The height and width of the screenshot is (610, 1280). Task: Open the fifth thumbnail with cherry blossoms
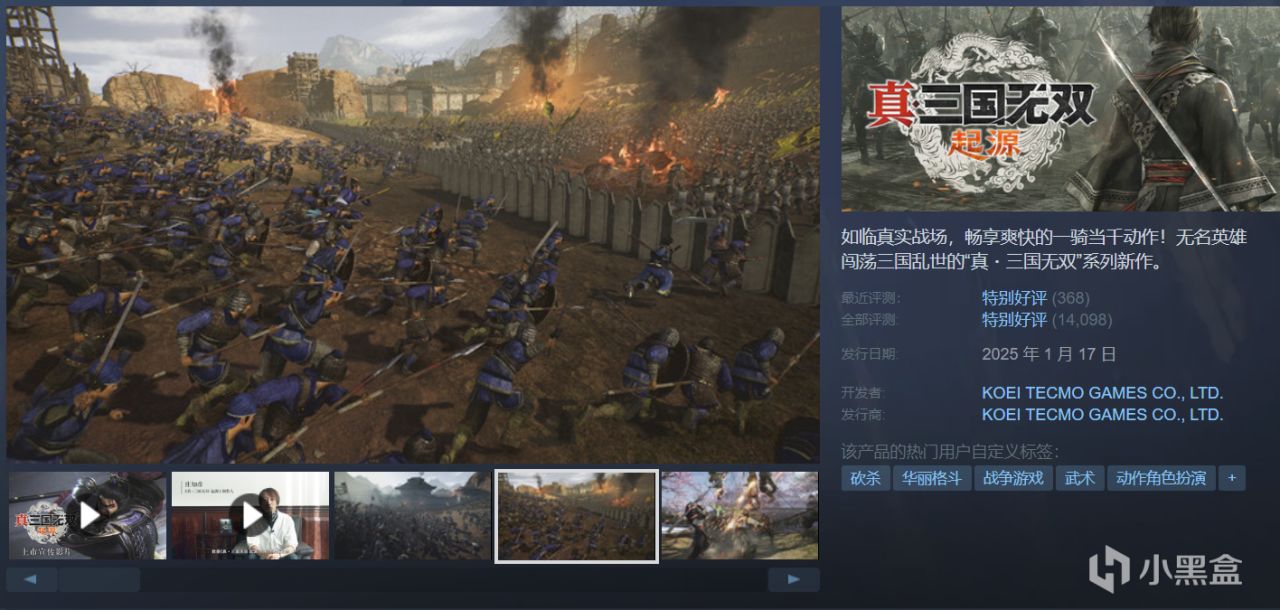(x=740, y=516)
